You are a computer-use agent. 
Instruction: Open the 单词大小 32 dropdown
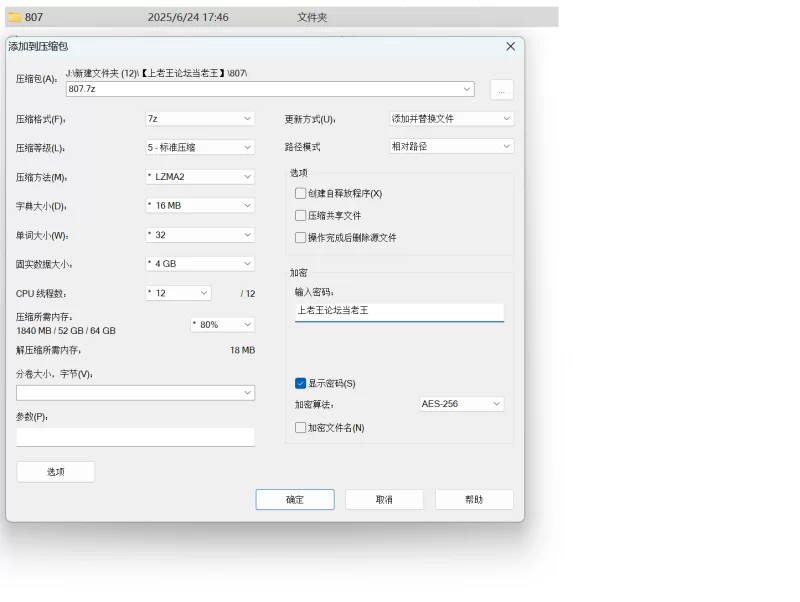(x=199, y=235)
